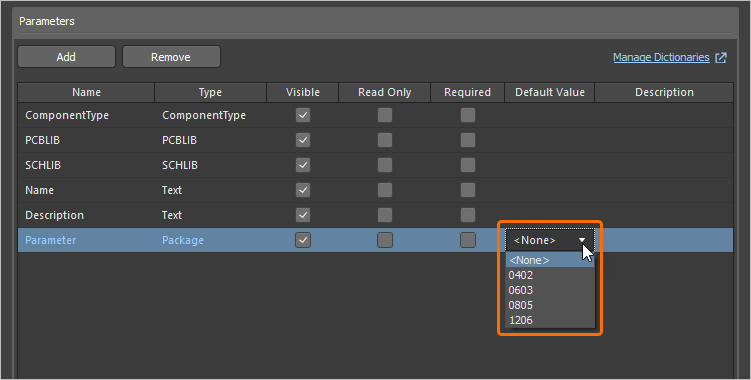Enable Required for Name row
Viewport: 751px width, 380px height.
468,190
